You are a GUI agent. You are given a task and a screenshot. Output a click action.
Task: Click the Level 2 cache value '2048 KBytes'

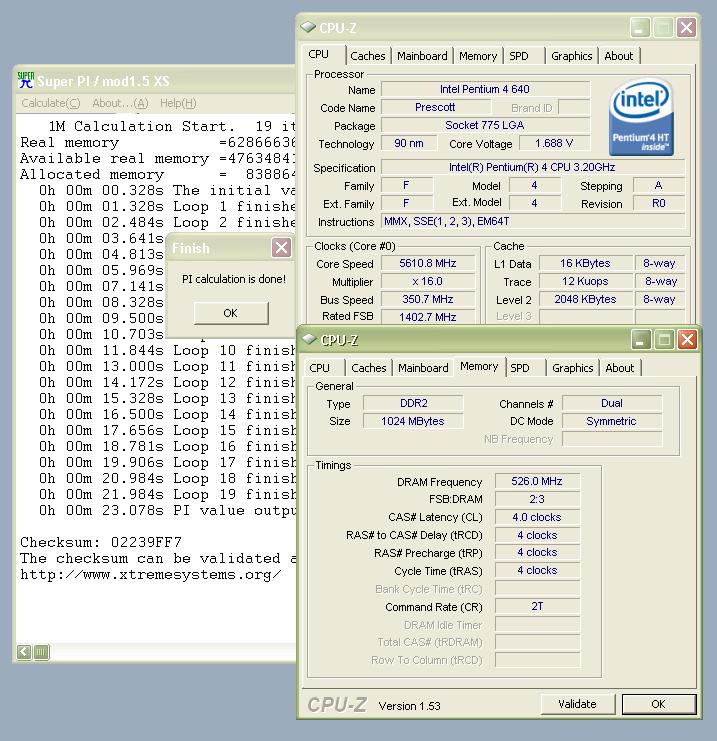tap(586, 299)
